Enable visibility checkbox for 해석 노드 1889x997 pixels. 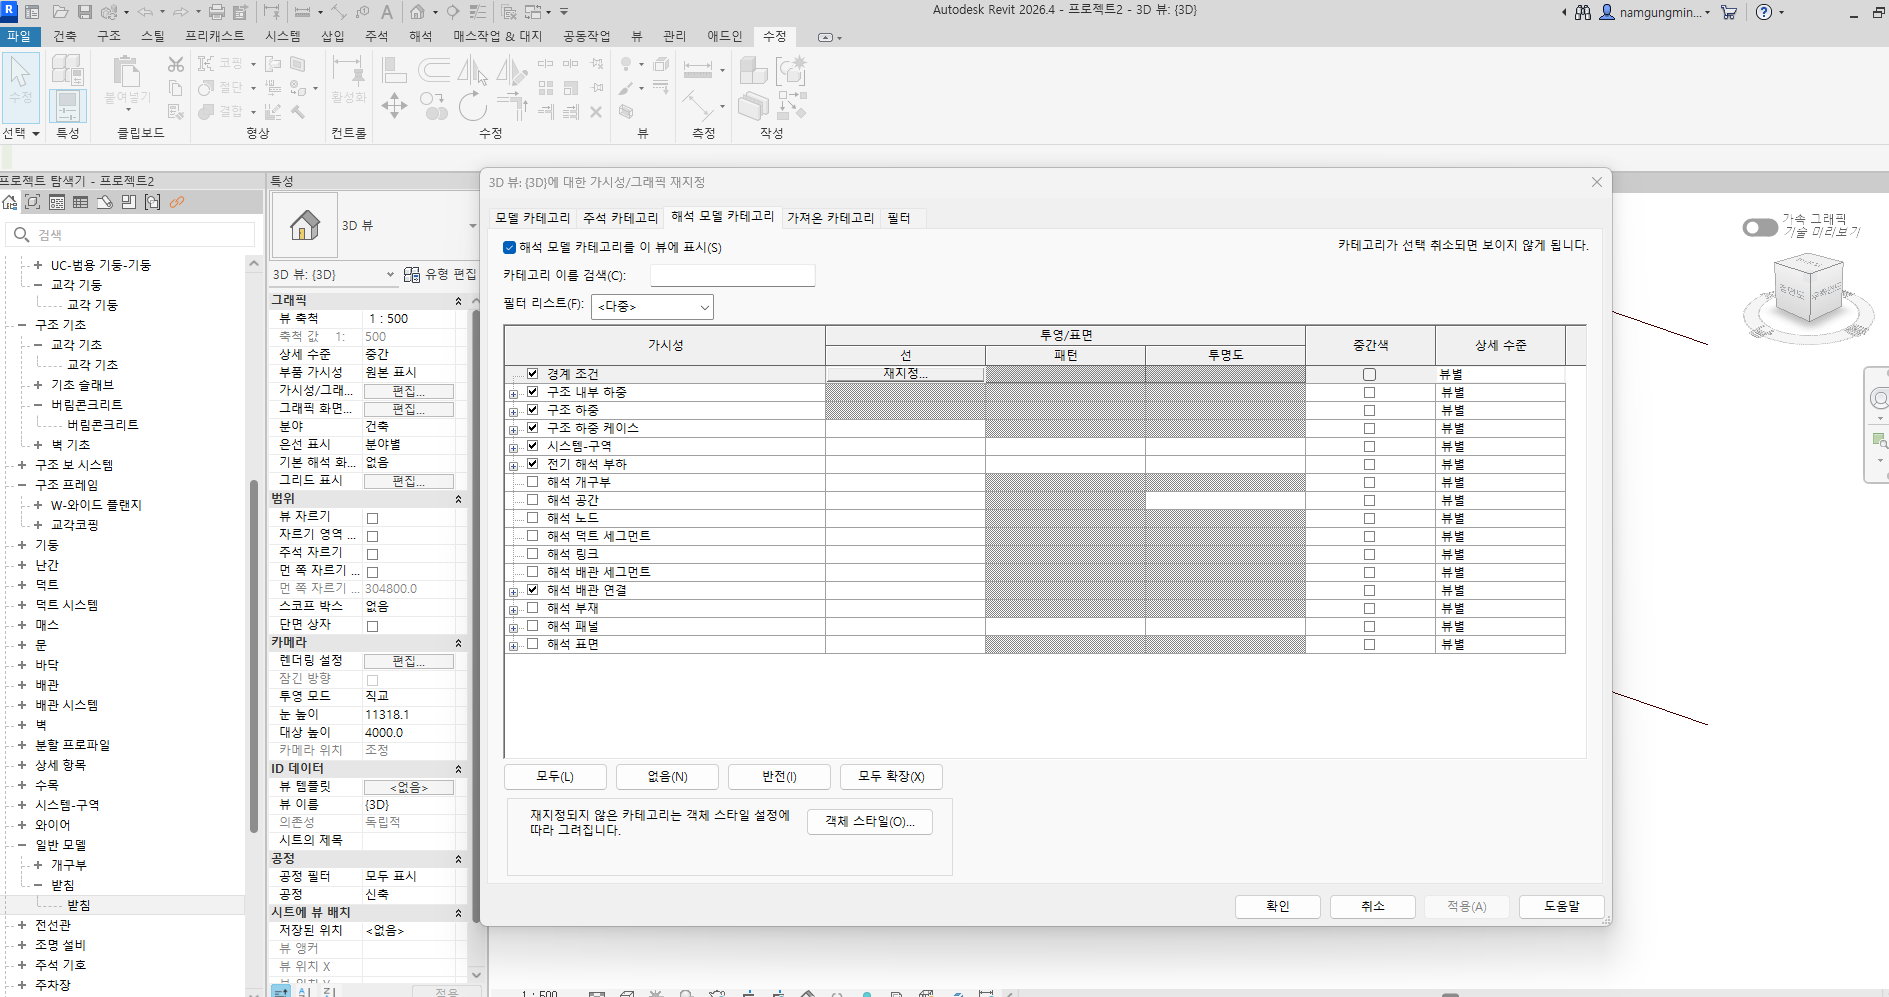coord(532,518)
